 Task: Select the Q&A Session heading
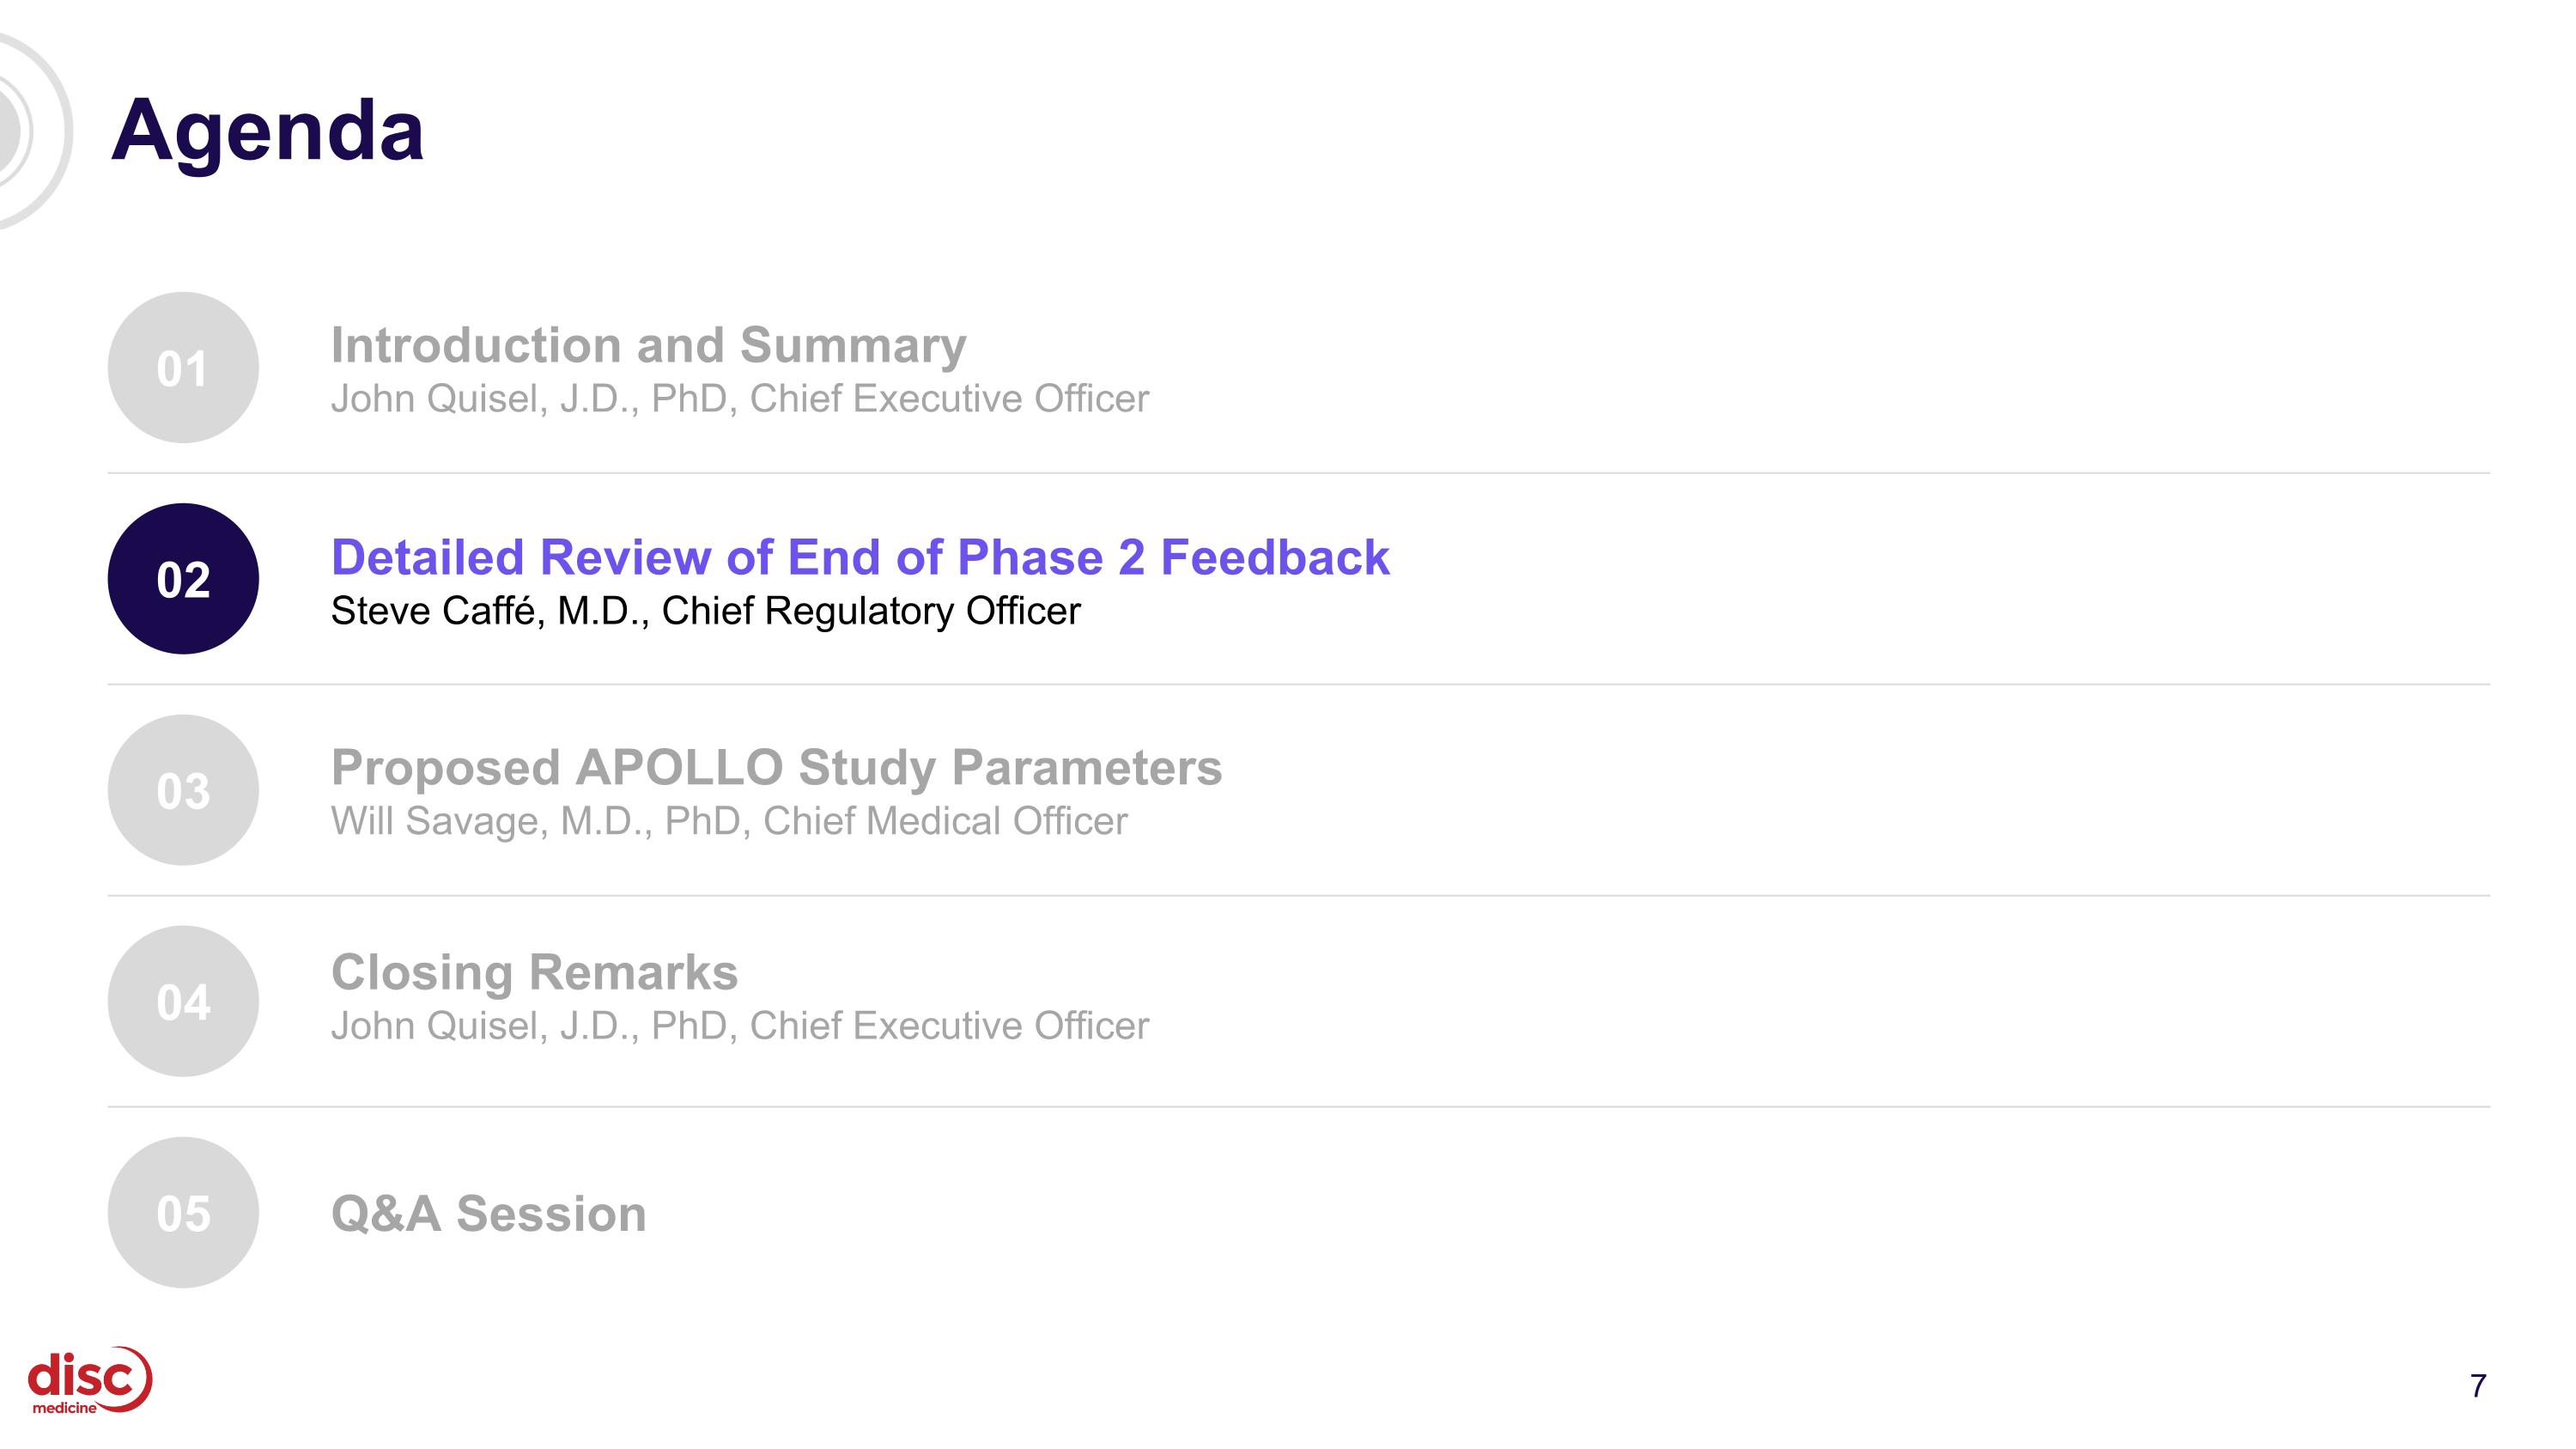click(x=488, y=1214)
